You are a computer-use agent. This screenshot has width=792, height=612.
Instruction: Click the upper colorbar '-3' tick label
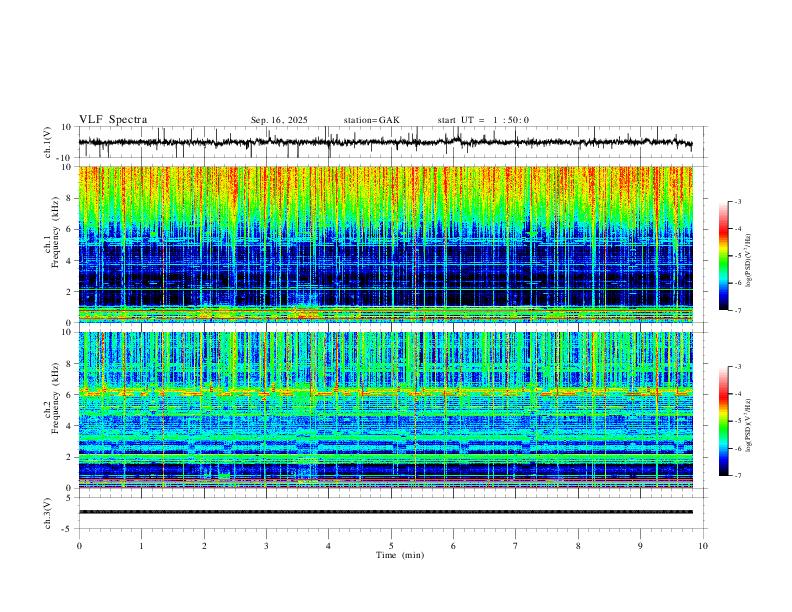pyautogui.click(x=738, y=202)
